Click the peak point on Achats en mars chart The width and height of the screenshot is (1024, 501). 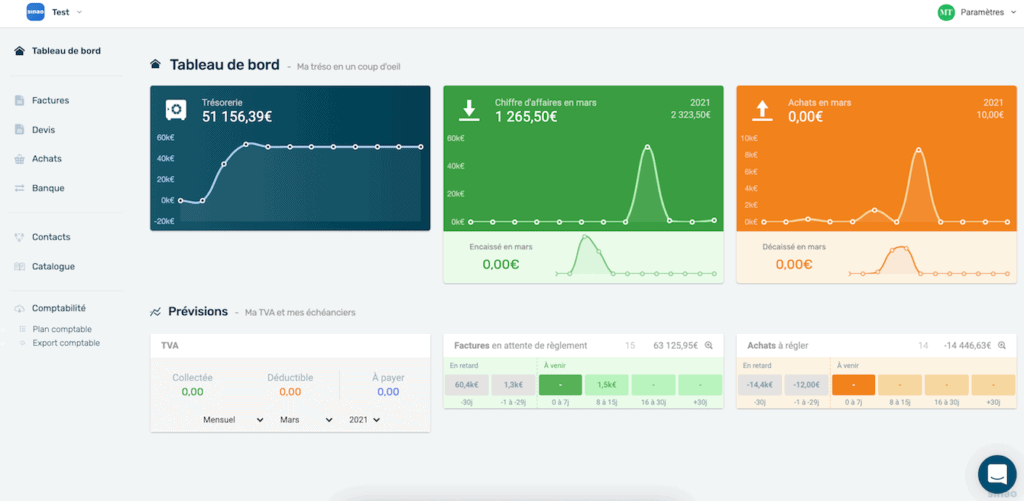coord(918,150)
